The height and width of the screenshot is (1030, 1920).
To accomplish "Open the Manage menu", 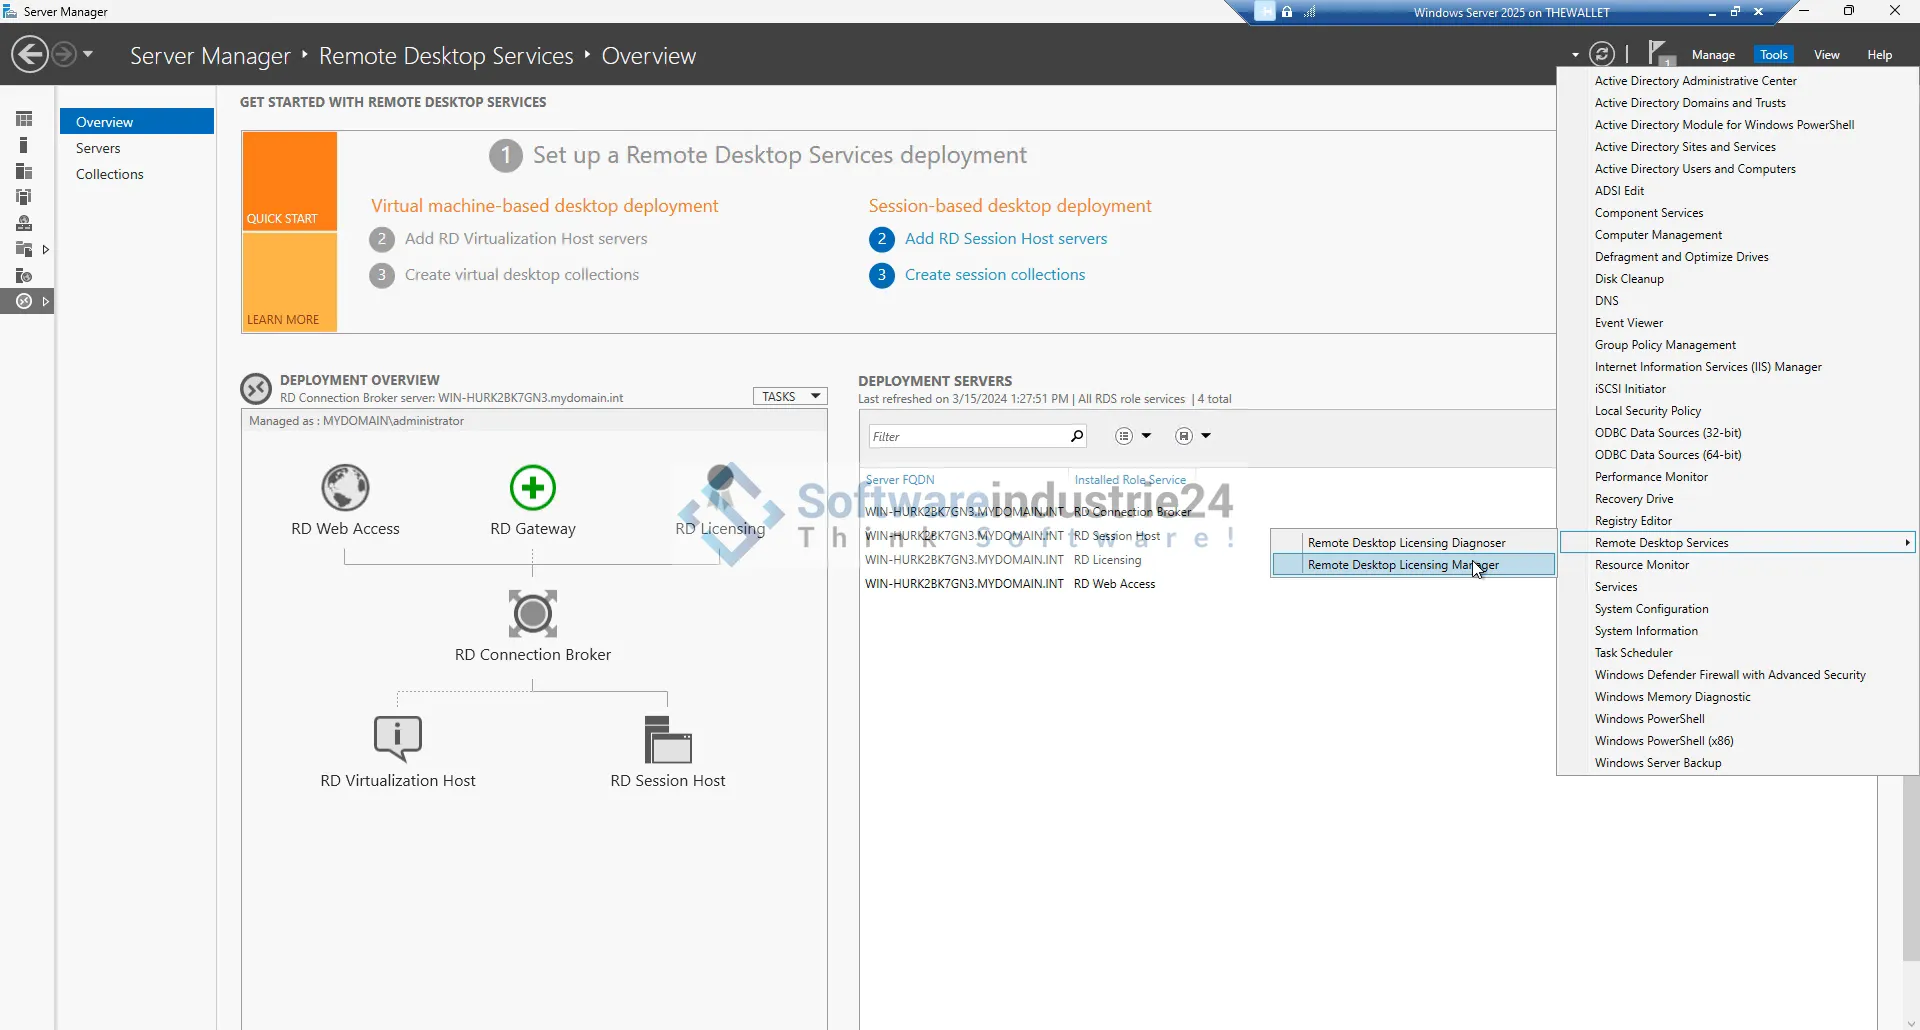I will pos(1712,55).
